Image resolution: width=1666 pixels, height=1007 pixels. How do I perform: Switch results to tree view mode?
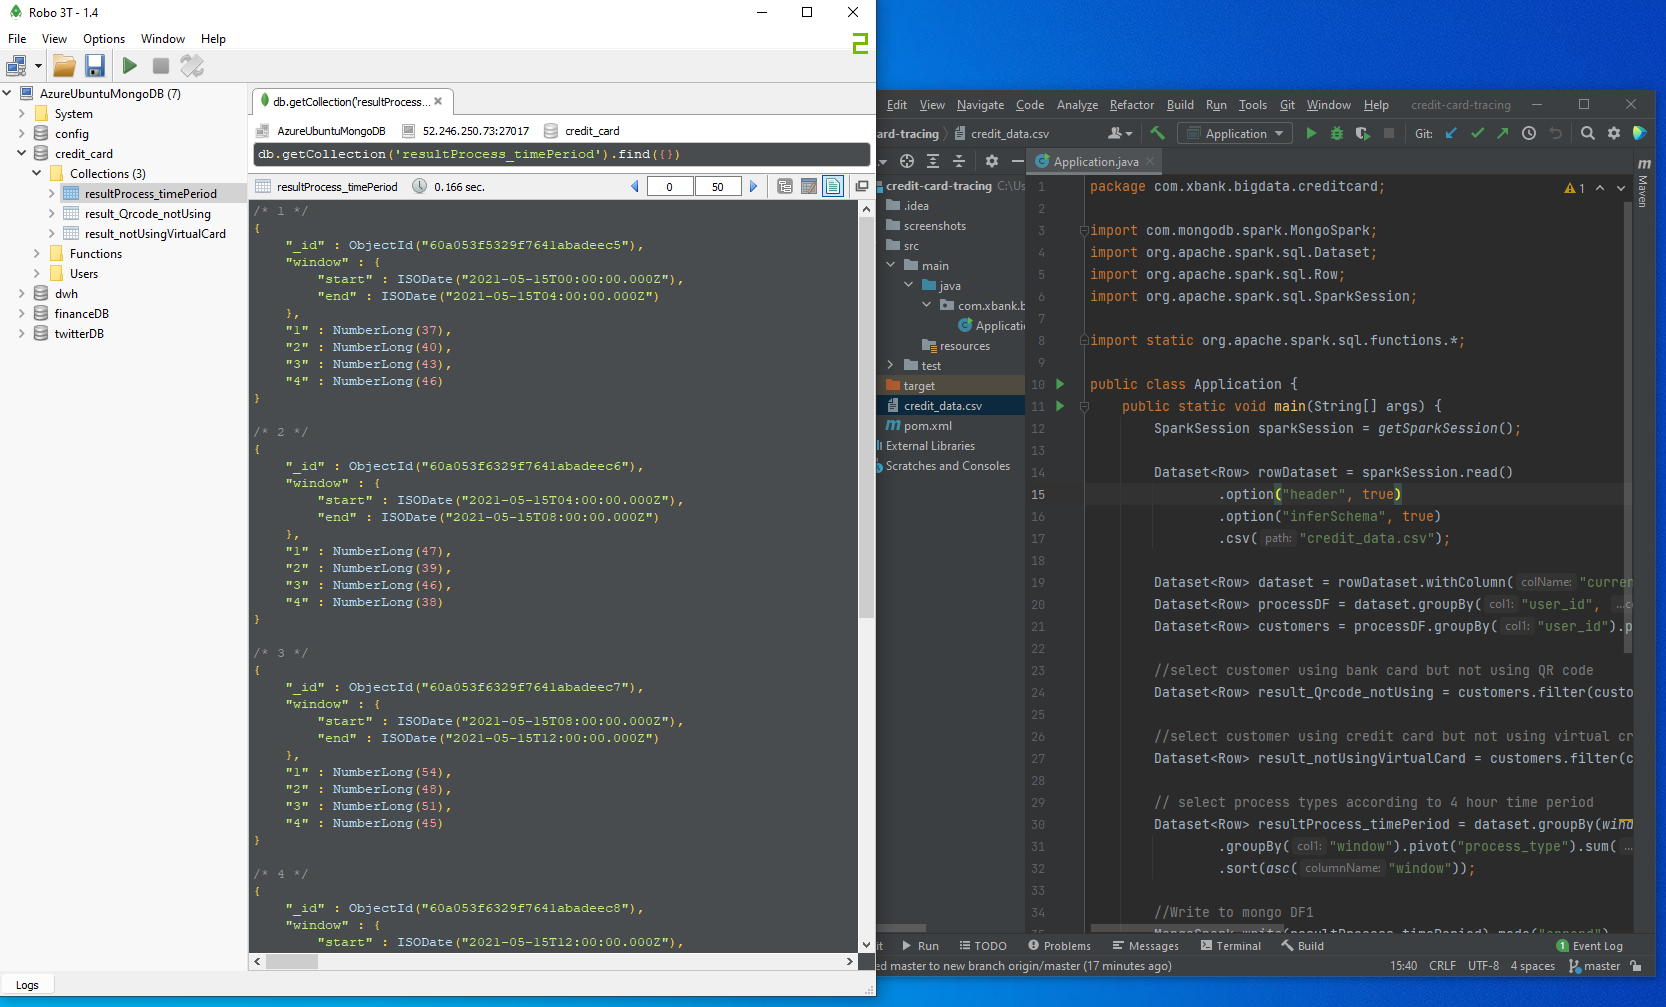tap(785, 187)
